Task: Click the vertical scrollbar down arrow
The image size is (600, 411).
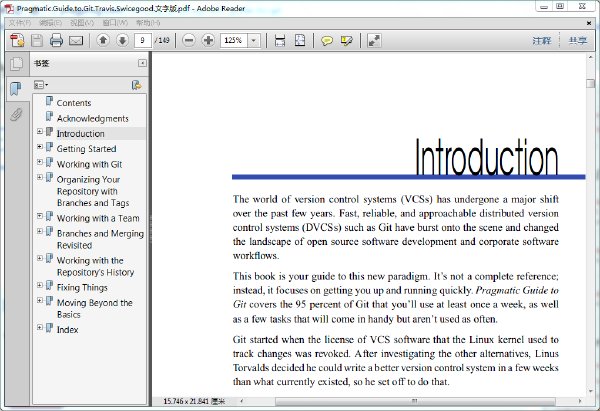Action: 591,391
